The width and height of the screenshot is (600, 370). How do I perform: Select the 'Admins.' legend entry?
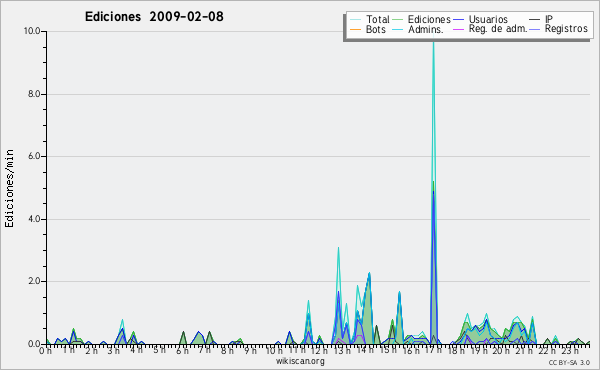(426, 29)
